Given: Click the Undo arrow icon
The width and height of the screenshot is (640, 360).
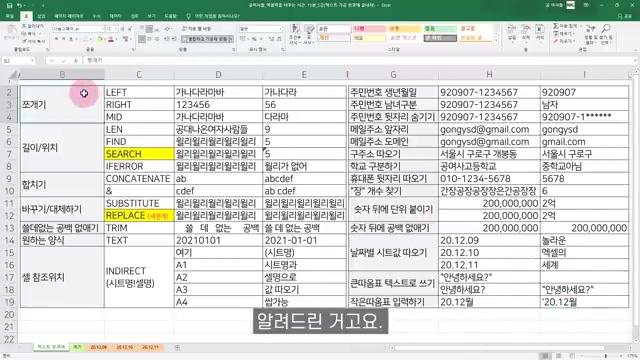Looking at the screenshot, I should [x=20, y=5].
